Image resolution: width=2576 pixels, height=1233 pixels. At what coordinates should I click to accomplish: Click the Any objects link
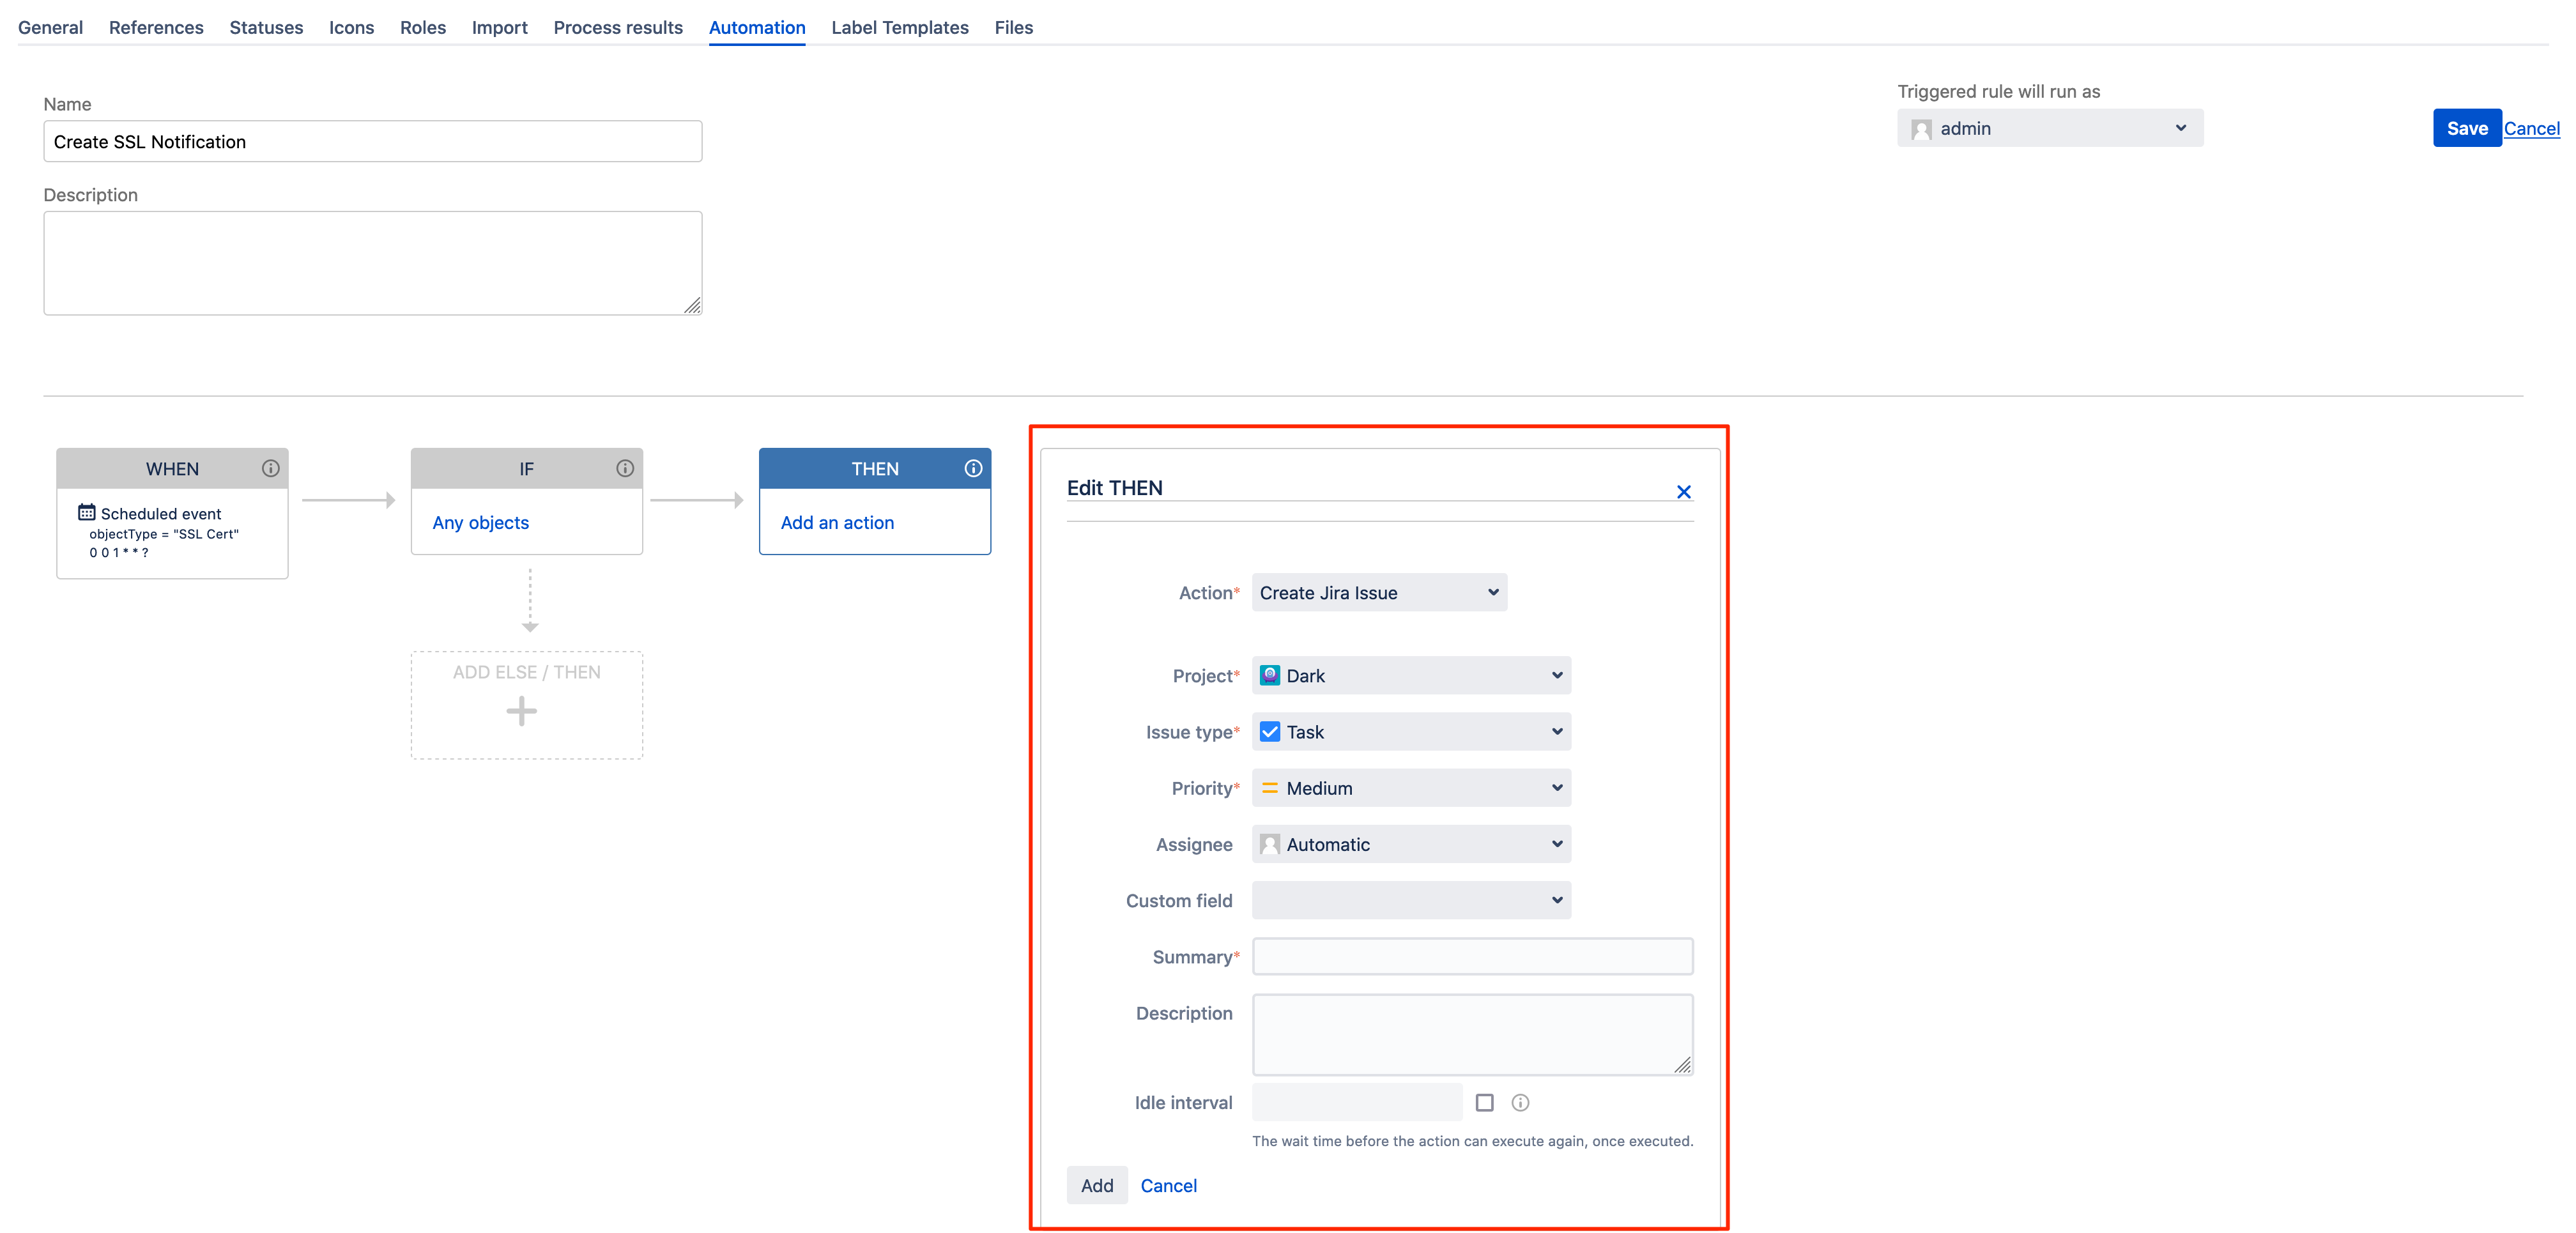[x=480, y=522]
